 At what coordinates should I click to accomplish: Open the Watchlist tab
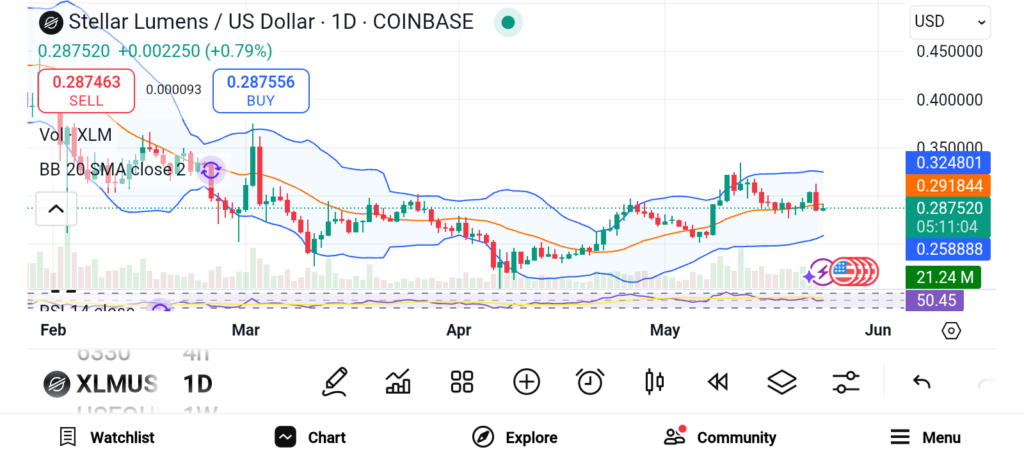[106, 437]
